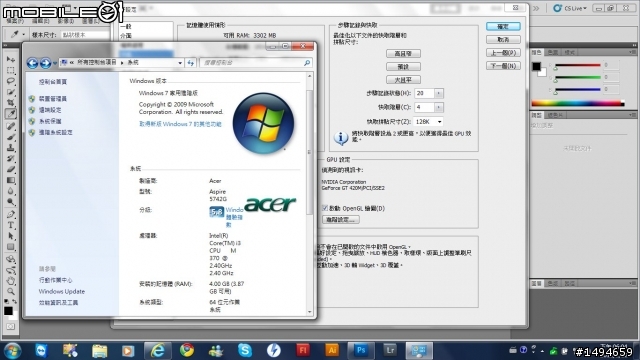Open the 步驟記錄狀態 value dropdown arrow
The width and height of the screenshot is (640, 360).
click(439, 93)
